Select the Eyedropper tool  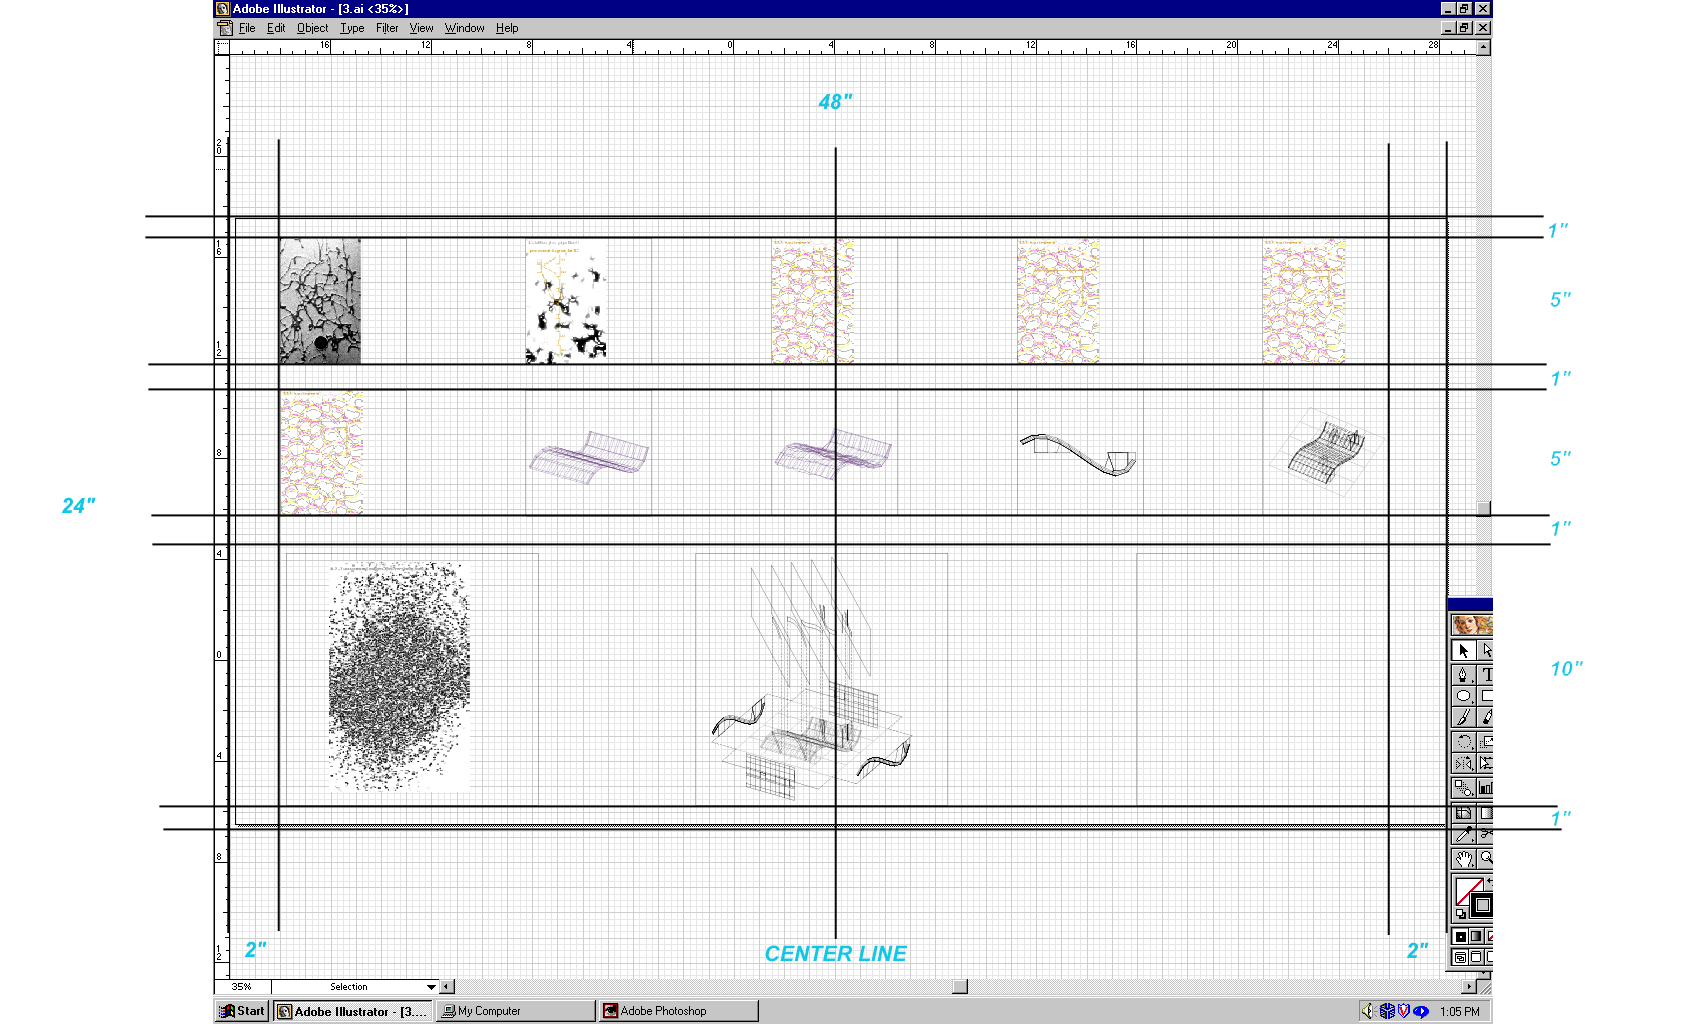[x=1463, y=834]
